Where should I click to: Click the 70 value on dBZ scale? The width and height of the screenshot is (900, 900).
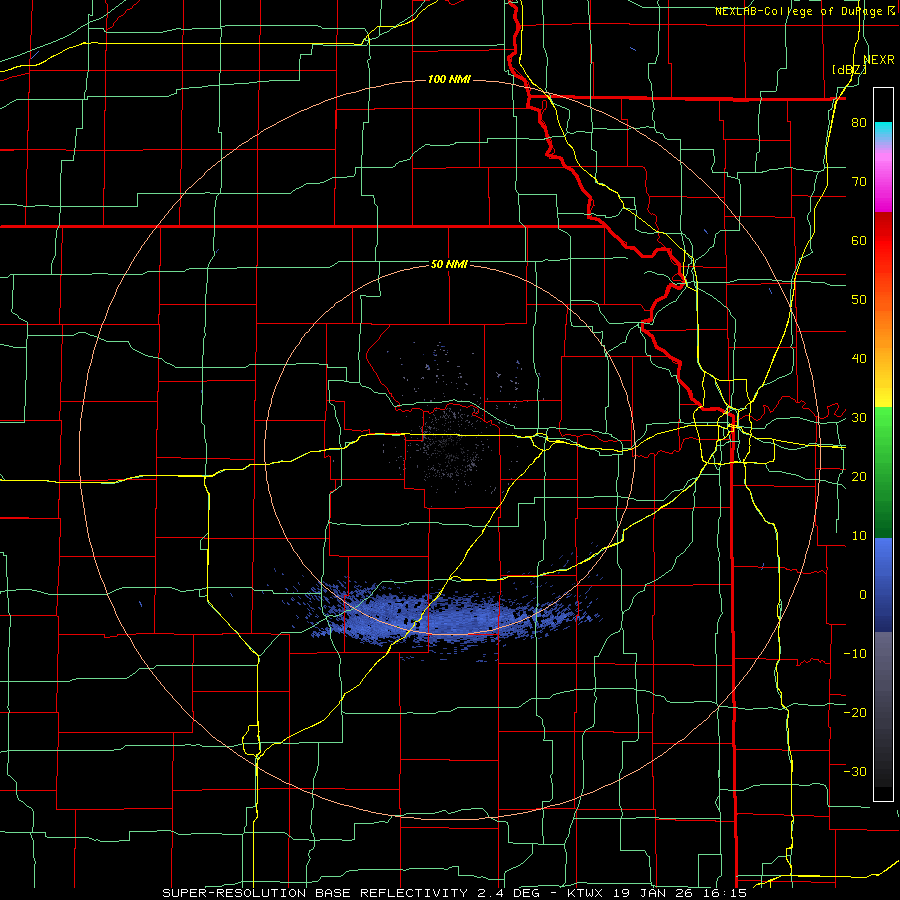(x=859, y=181)
